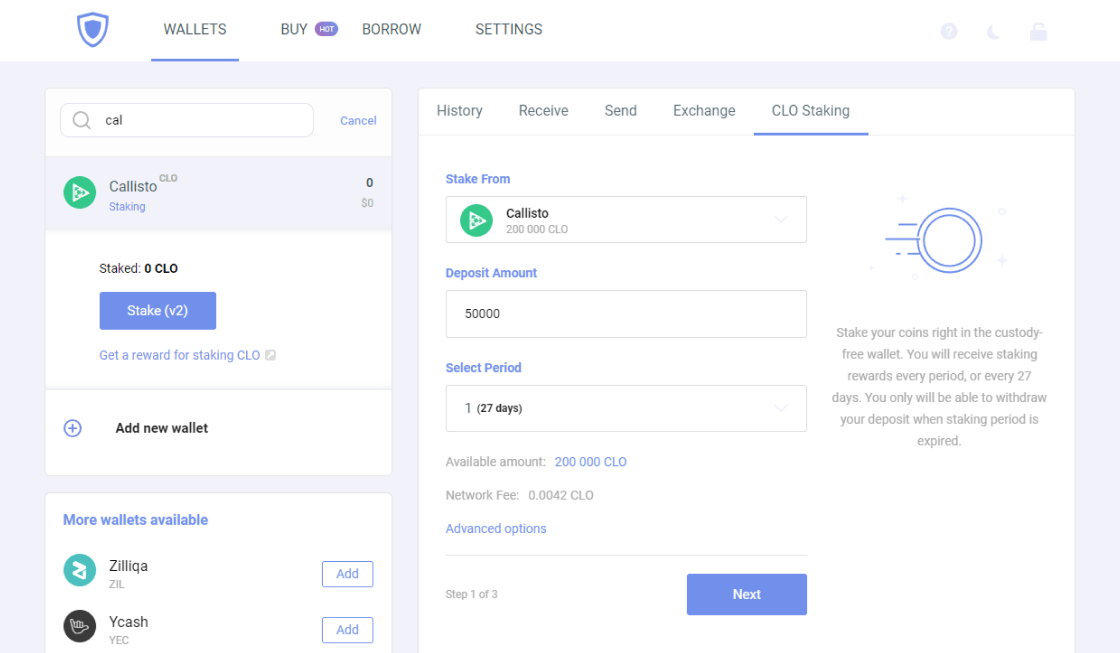Viewport: 1120px width, 653px height.
Task: Add the Ycash wallet
Action: pos(347,629)
